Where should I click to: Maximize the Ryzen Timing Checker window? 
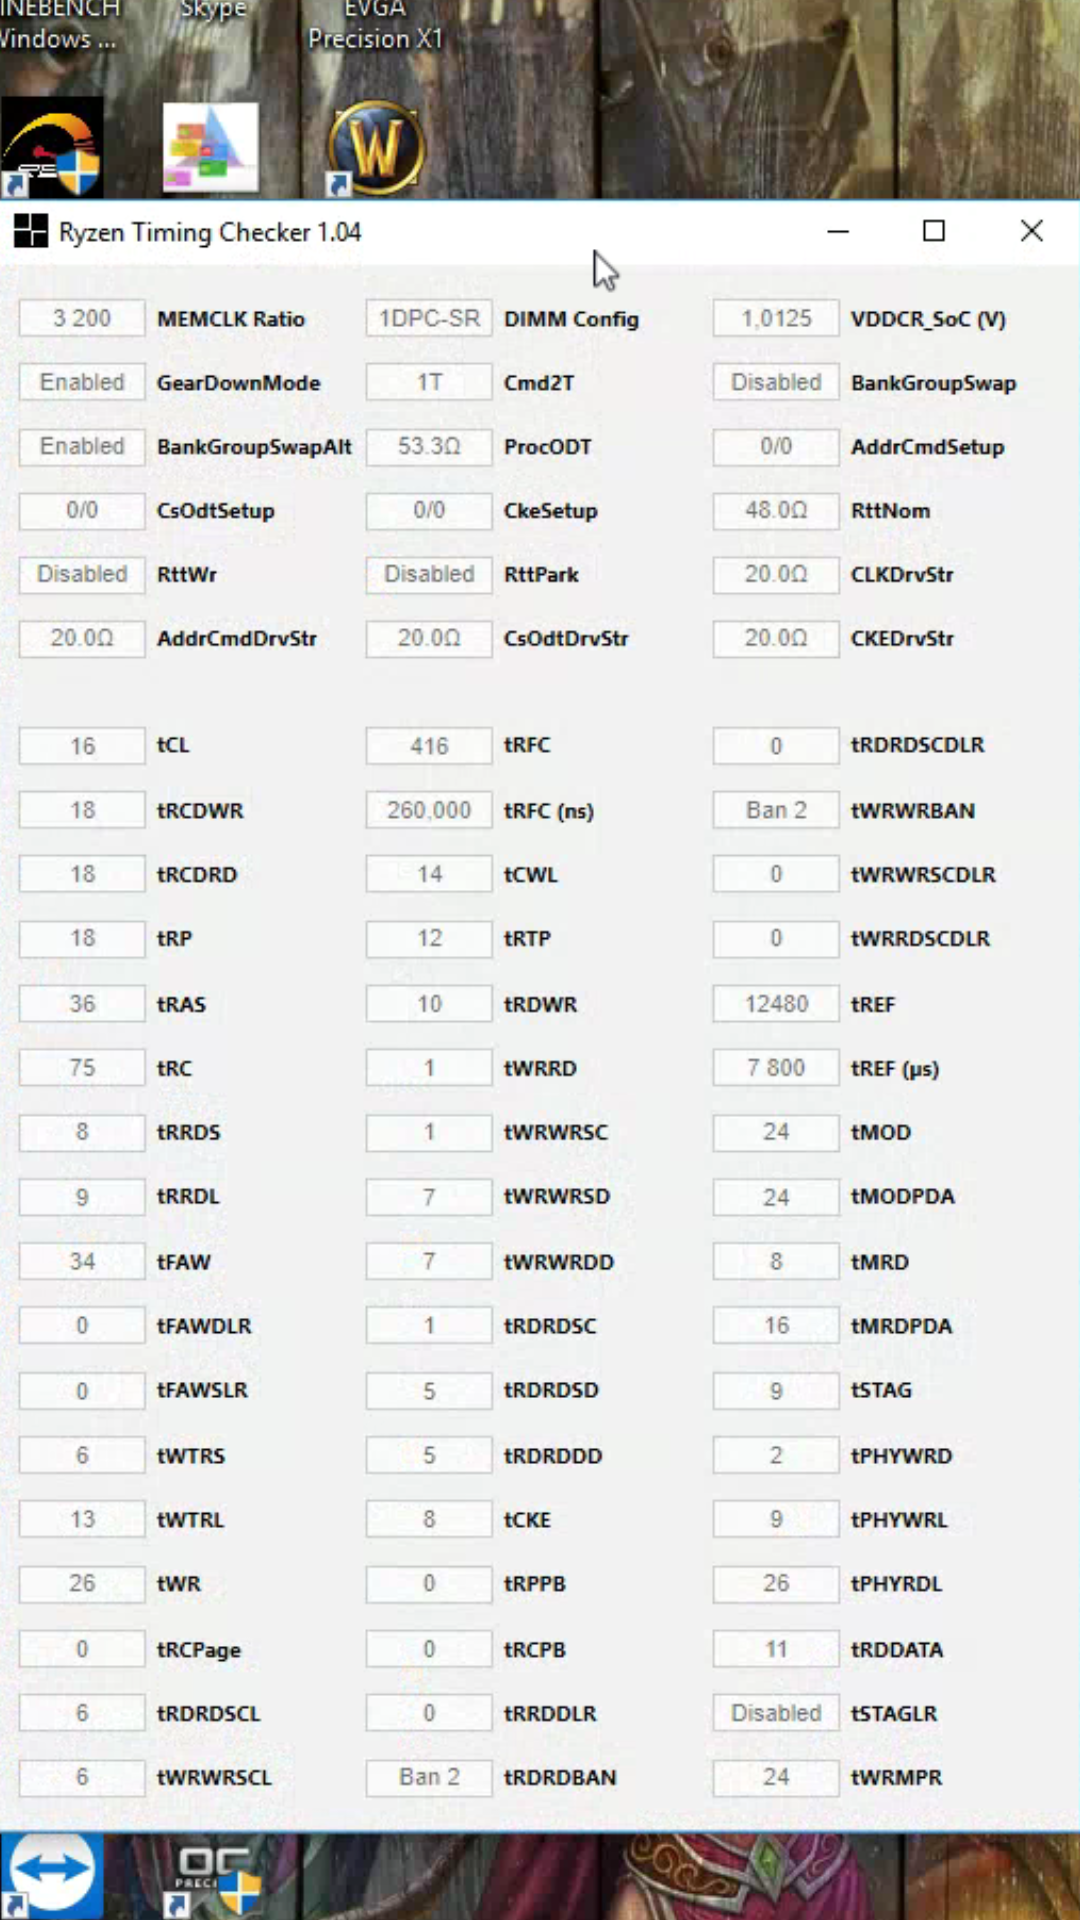click(x=934, y=232)
